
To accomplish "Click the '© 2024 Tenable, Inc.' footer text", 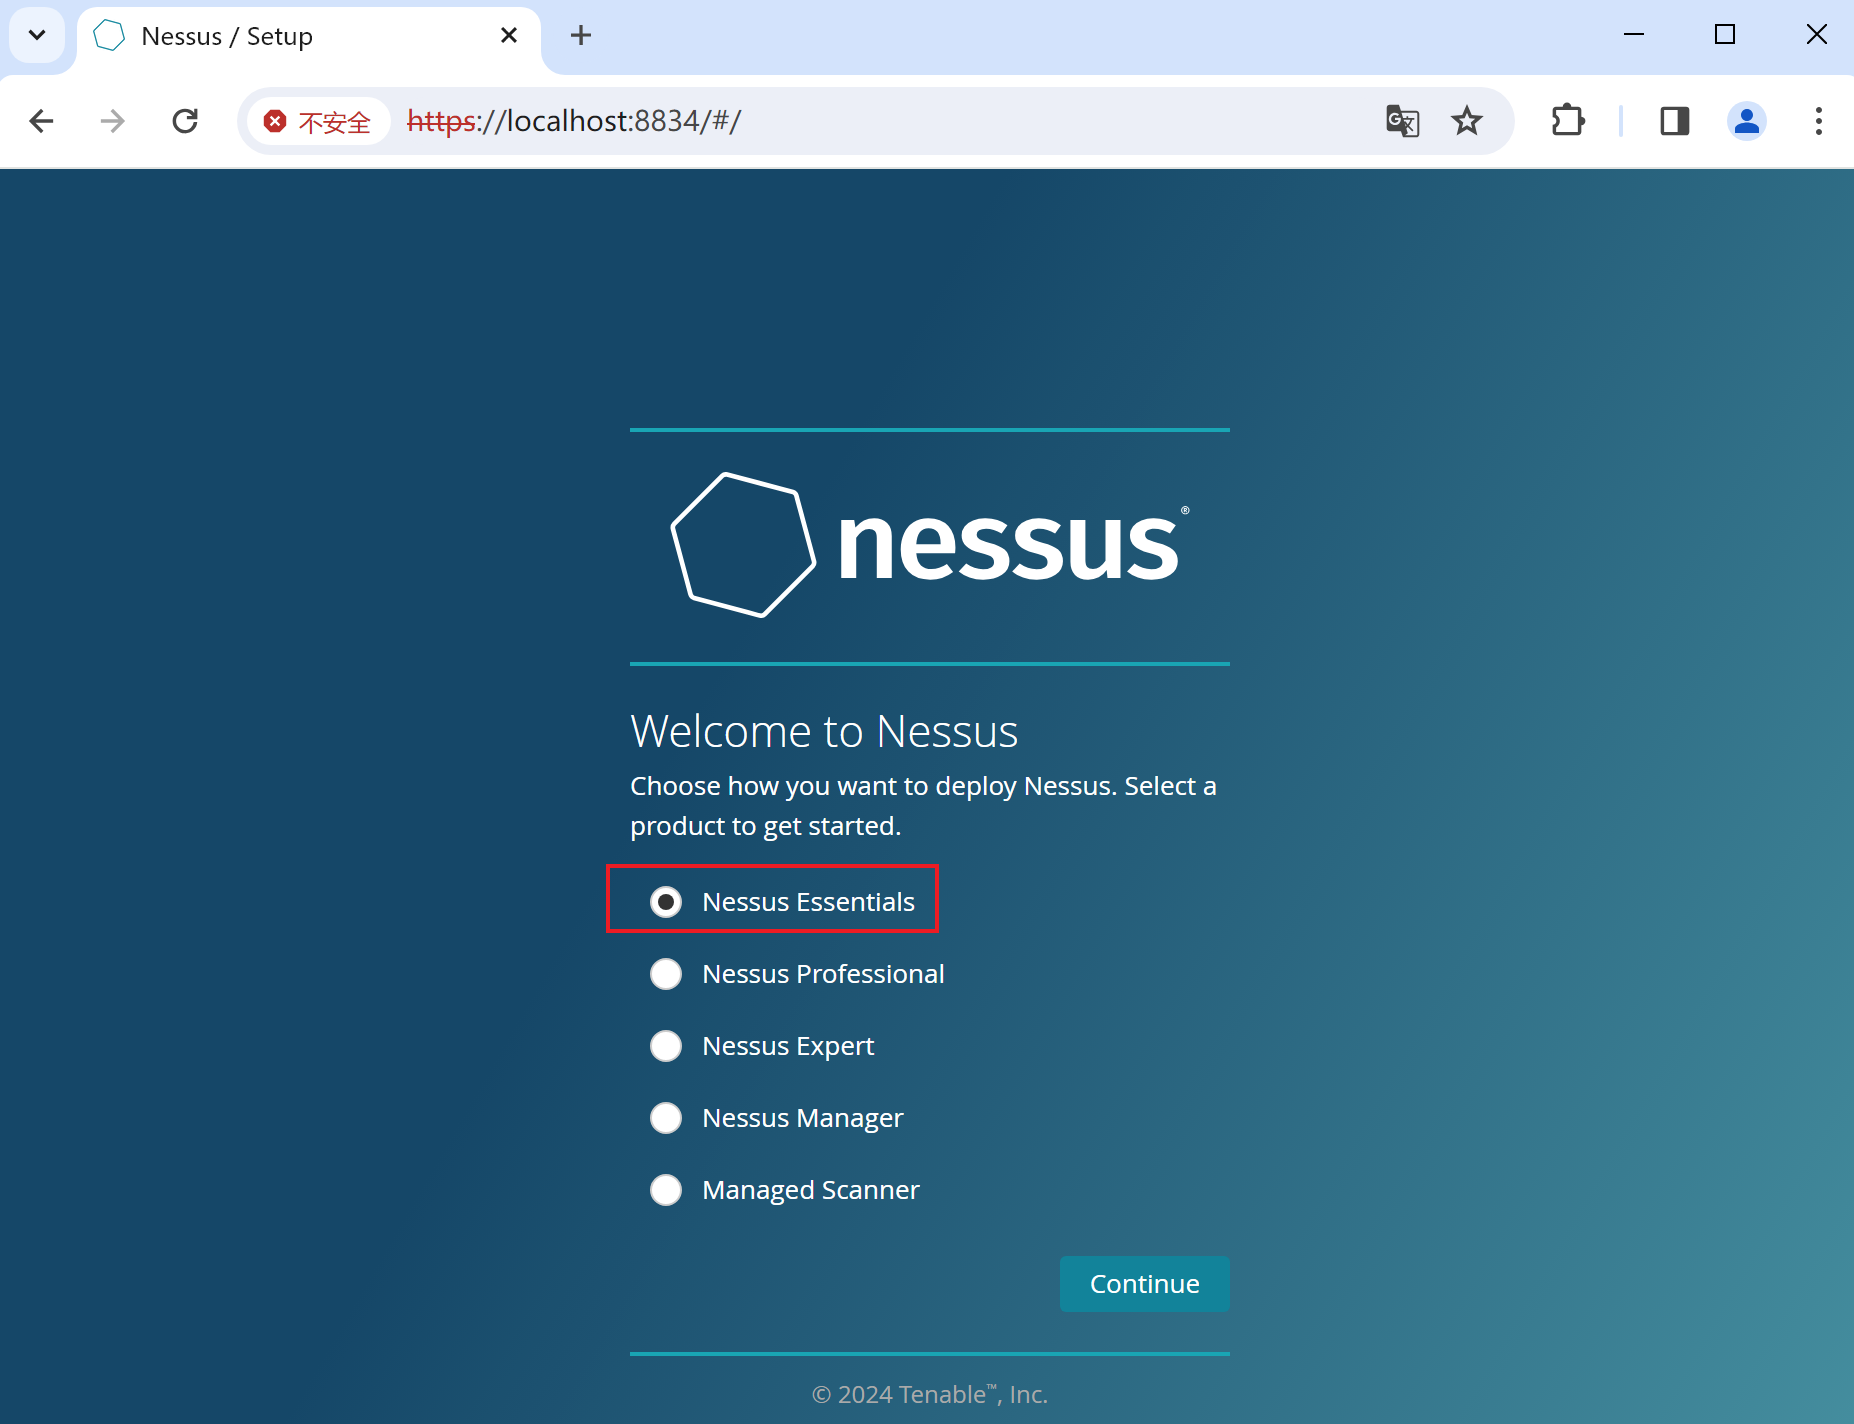I will click(930, 1394).
